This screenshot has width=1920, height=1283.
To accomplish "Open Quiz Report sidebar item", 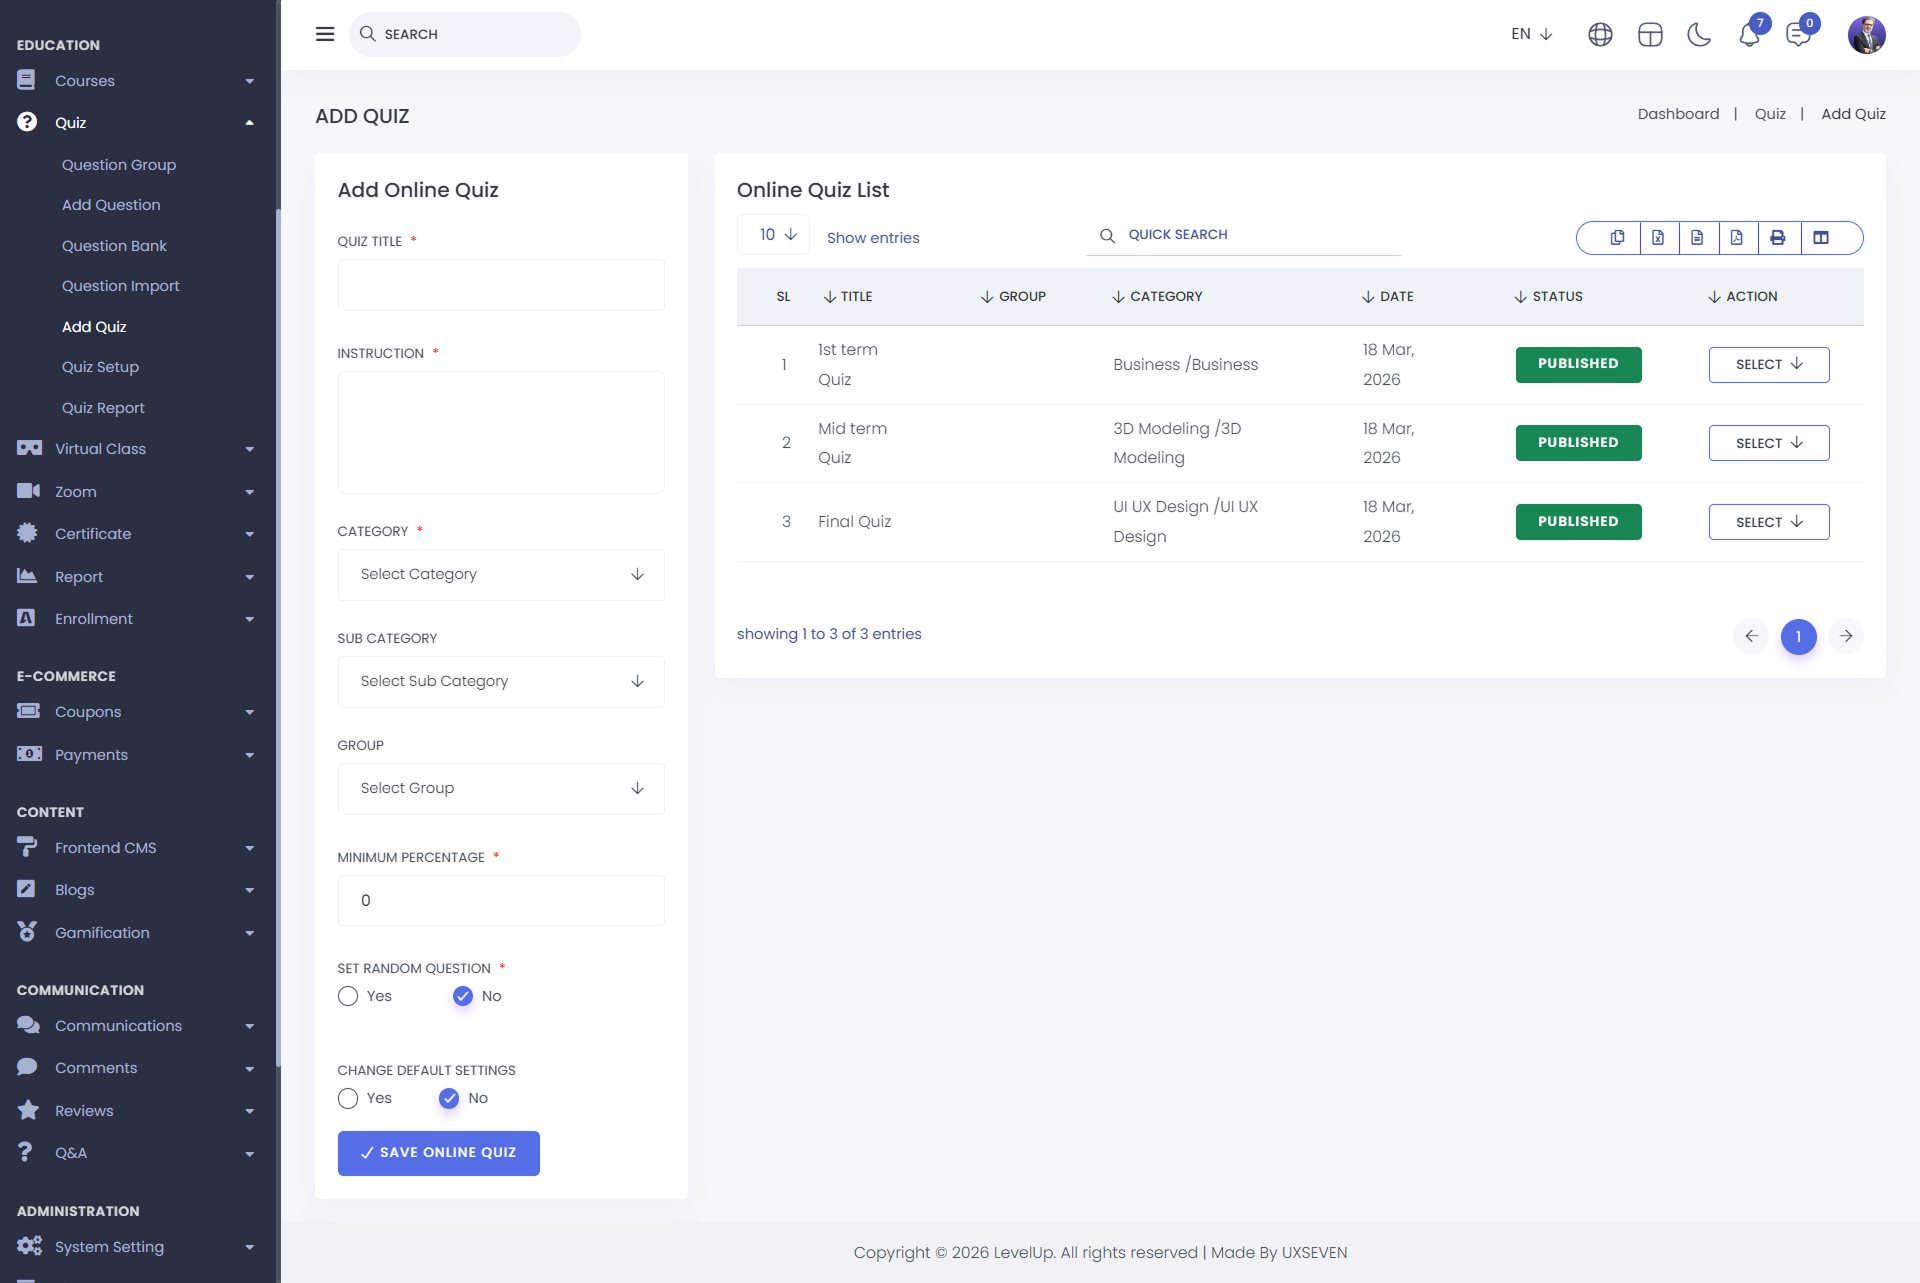I will [103, 408].
